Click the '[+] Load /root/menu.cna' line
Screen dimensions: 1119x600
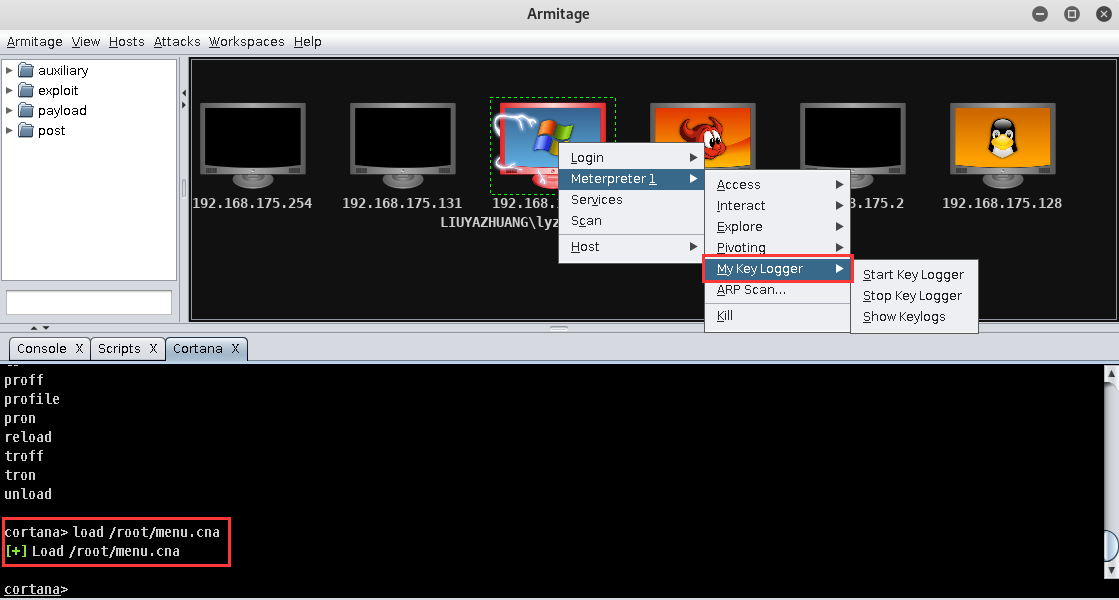click(93, 551)
